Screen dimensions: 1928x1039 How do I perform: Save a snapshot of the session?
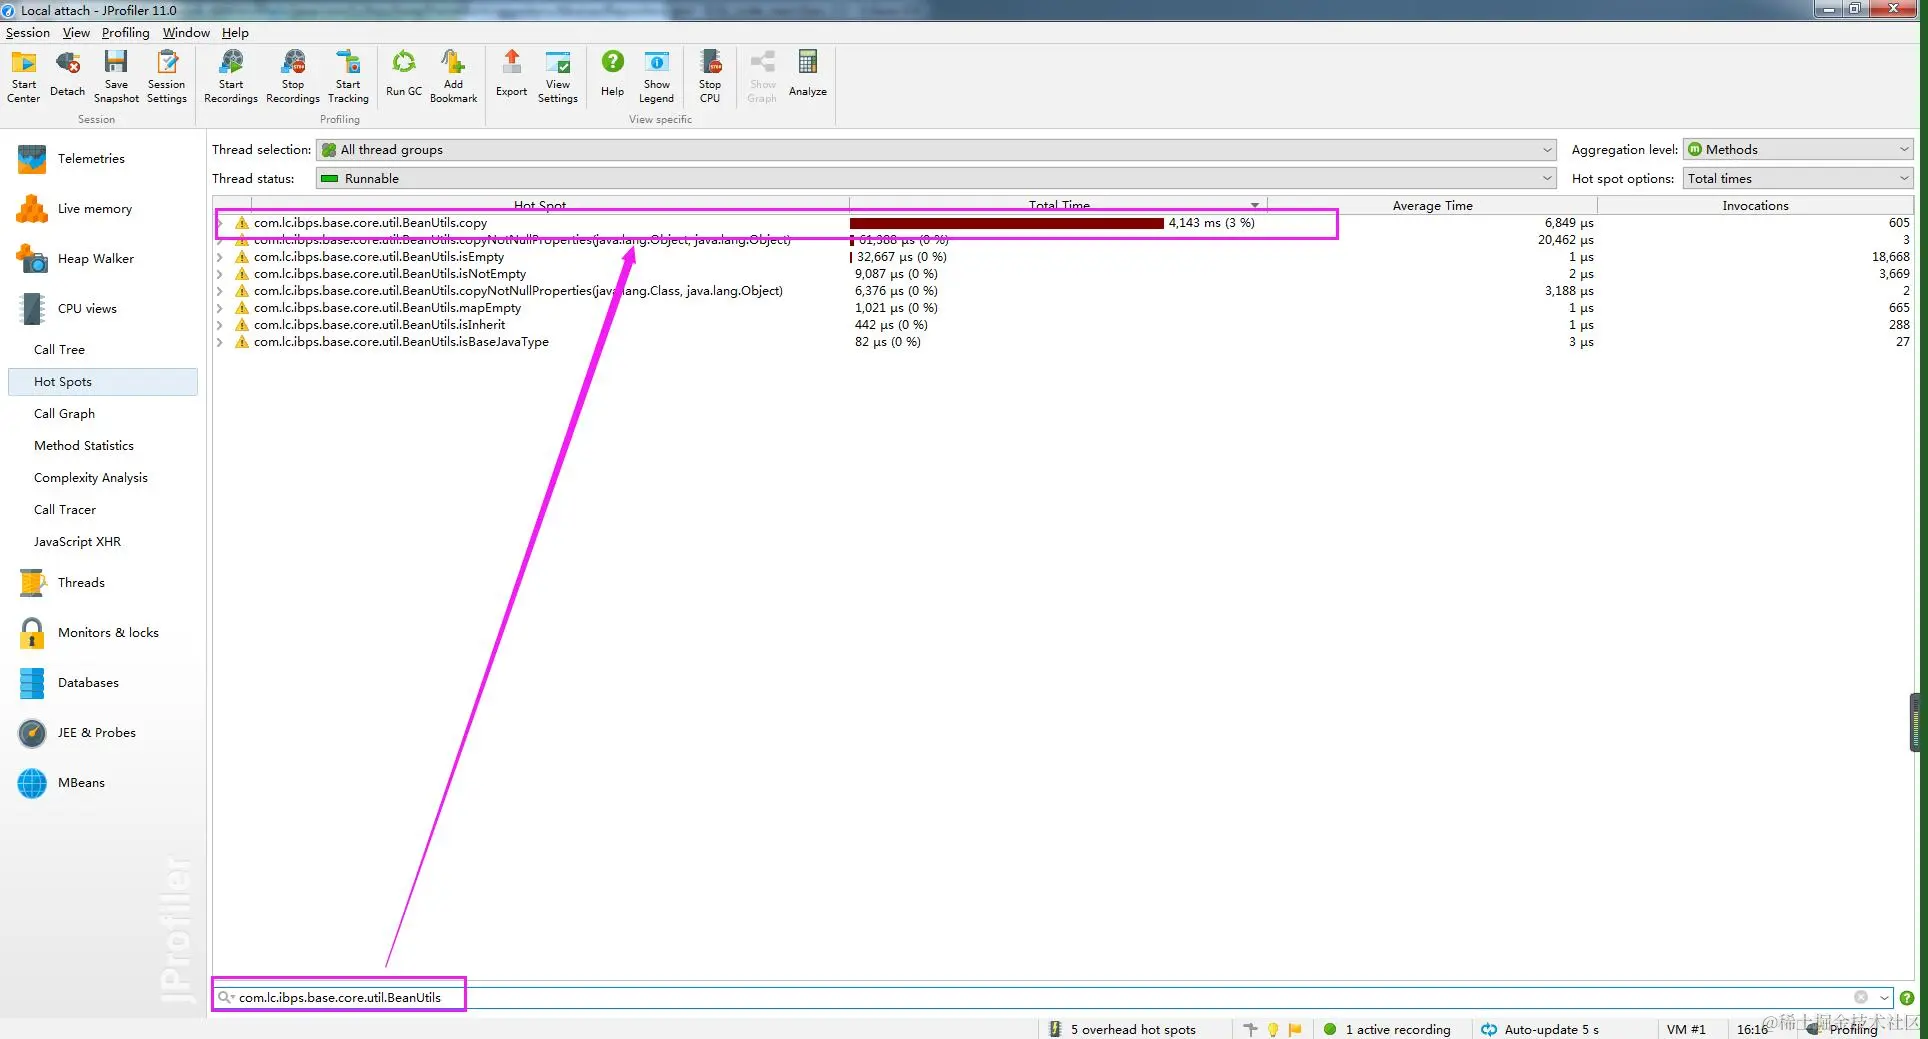(116, 76)
